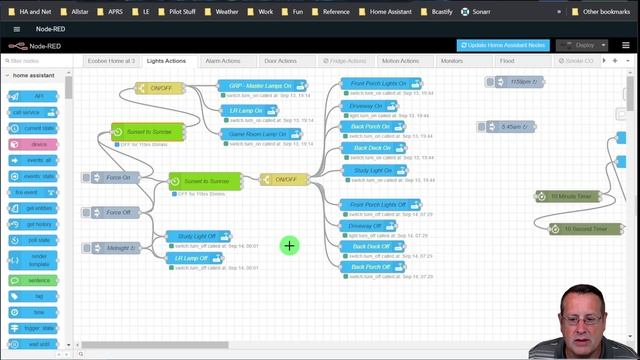Open the Pilot Stuff bookmarks folder
The height and width of the screenshot is (360, 640).
point(177,12)
